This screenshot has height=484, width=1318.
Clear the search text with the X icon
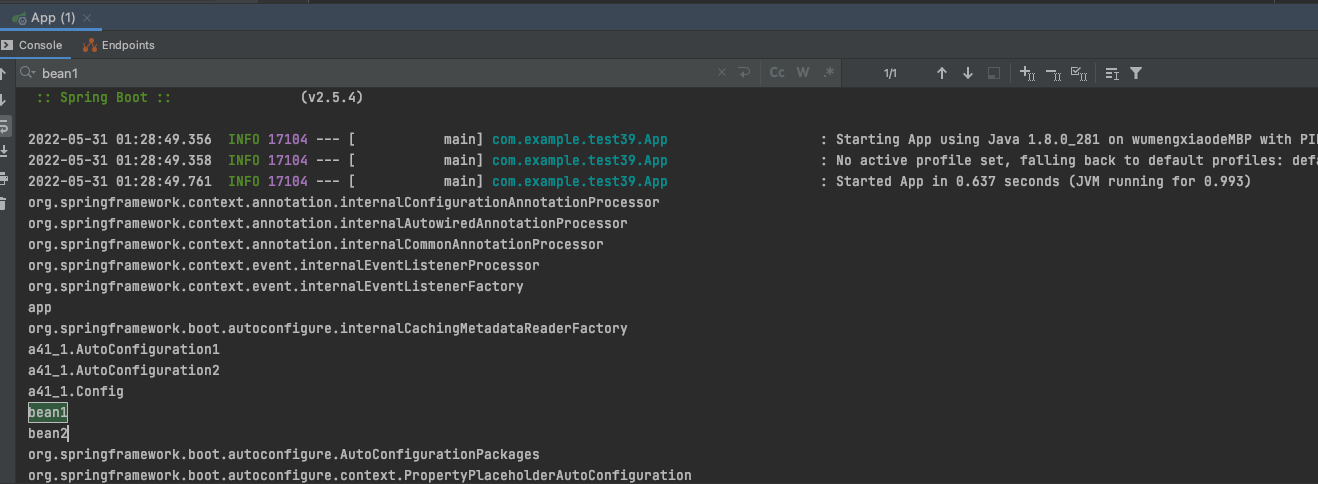[723, 73]
